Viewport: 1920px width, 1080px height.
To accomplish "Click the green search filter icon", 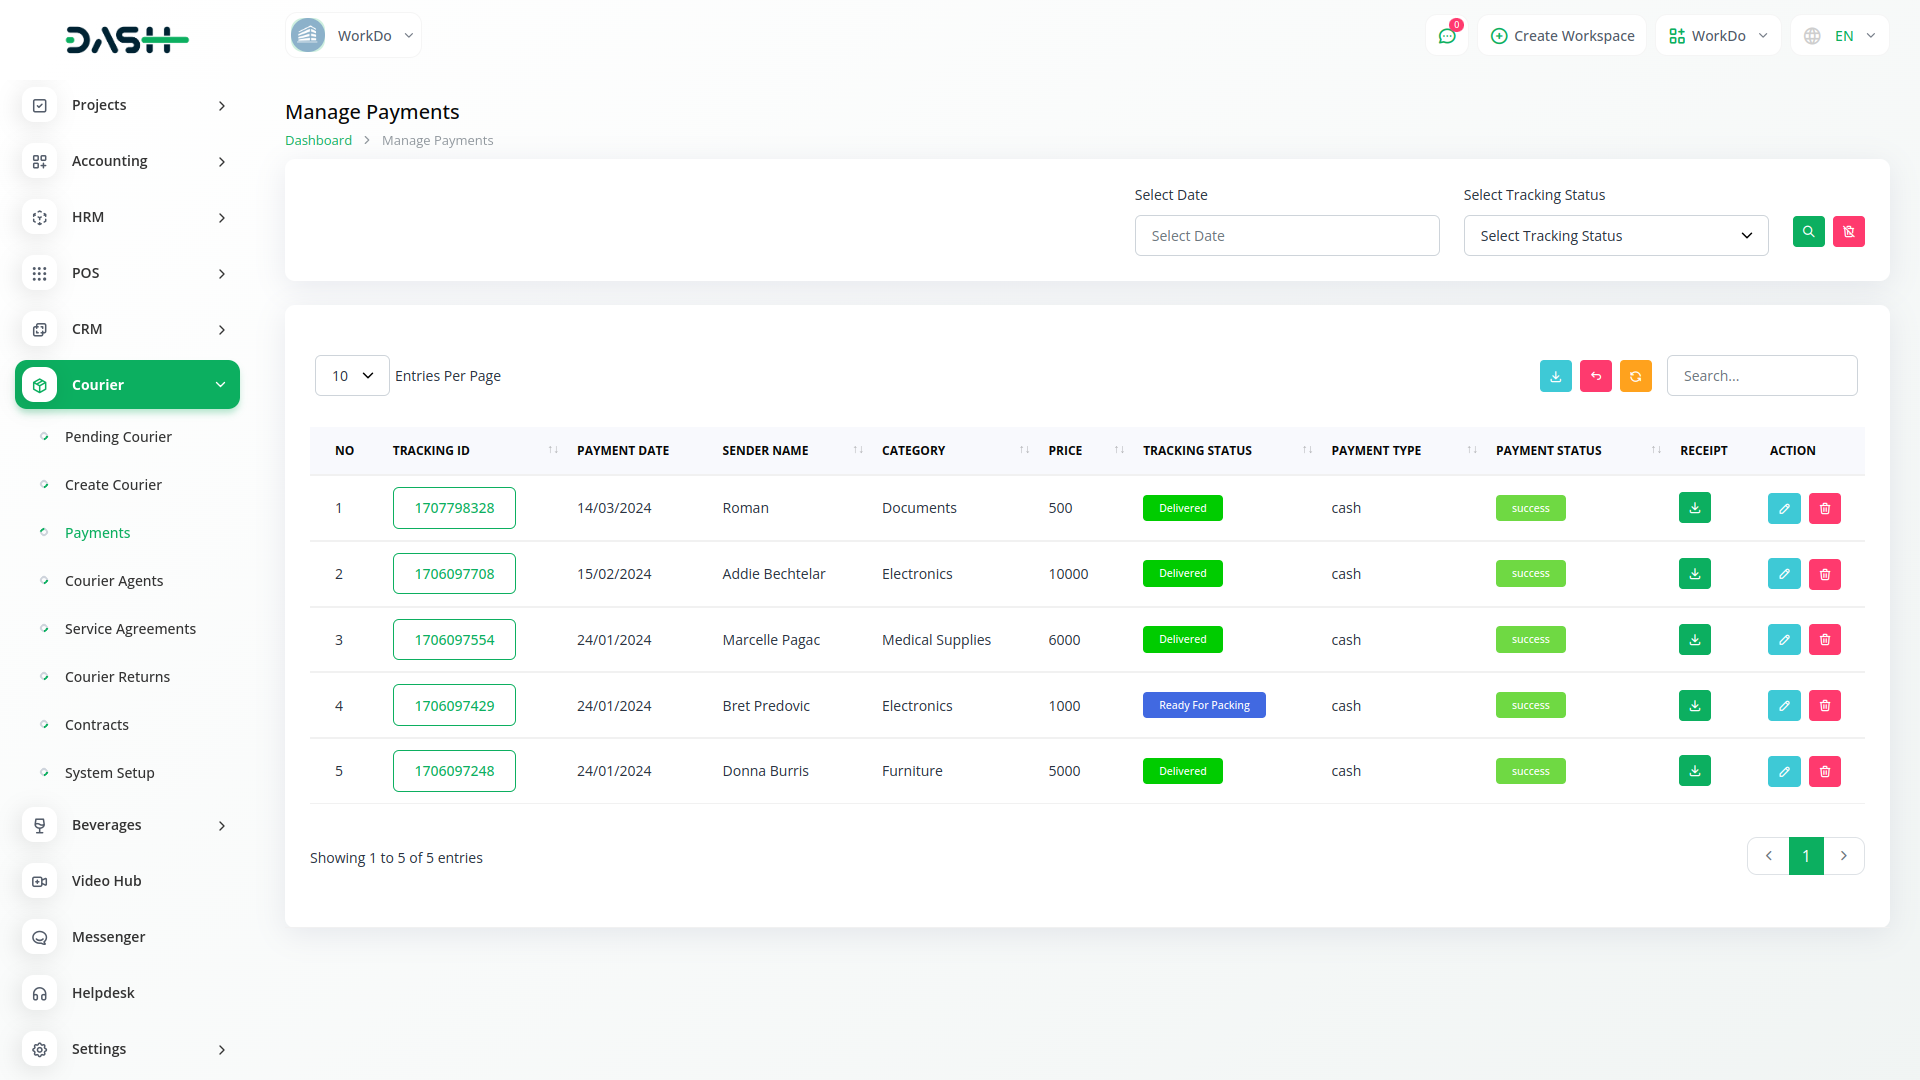I will (x=1808, y=232).
